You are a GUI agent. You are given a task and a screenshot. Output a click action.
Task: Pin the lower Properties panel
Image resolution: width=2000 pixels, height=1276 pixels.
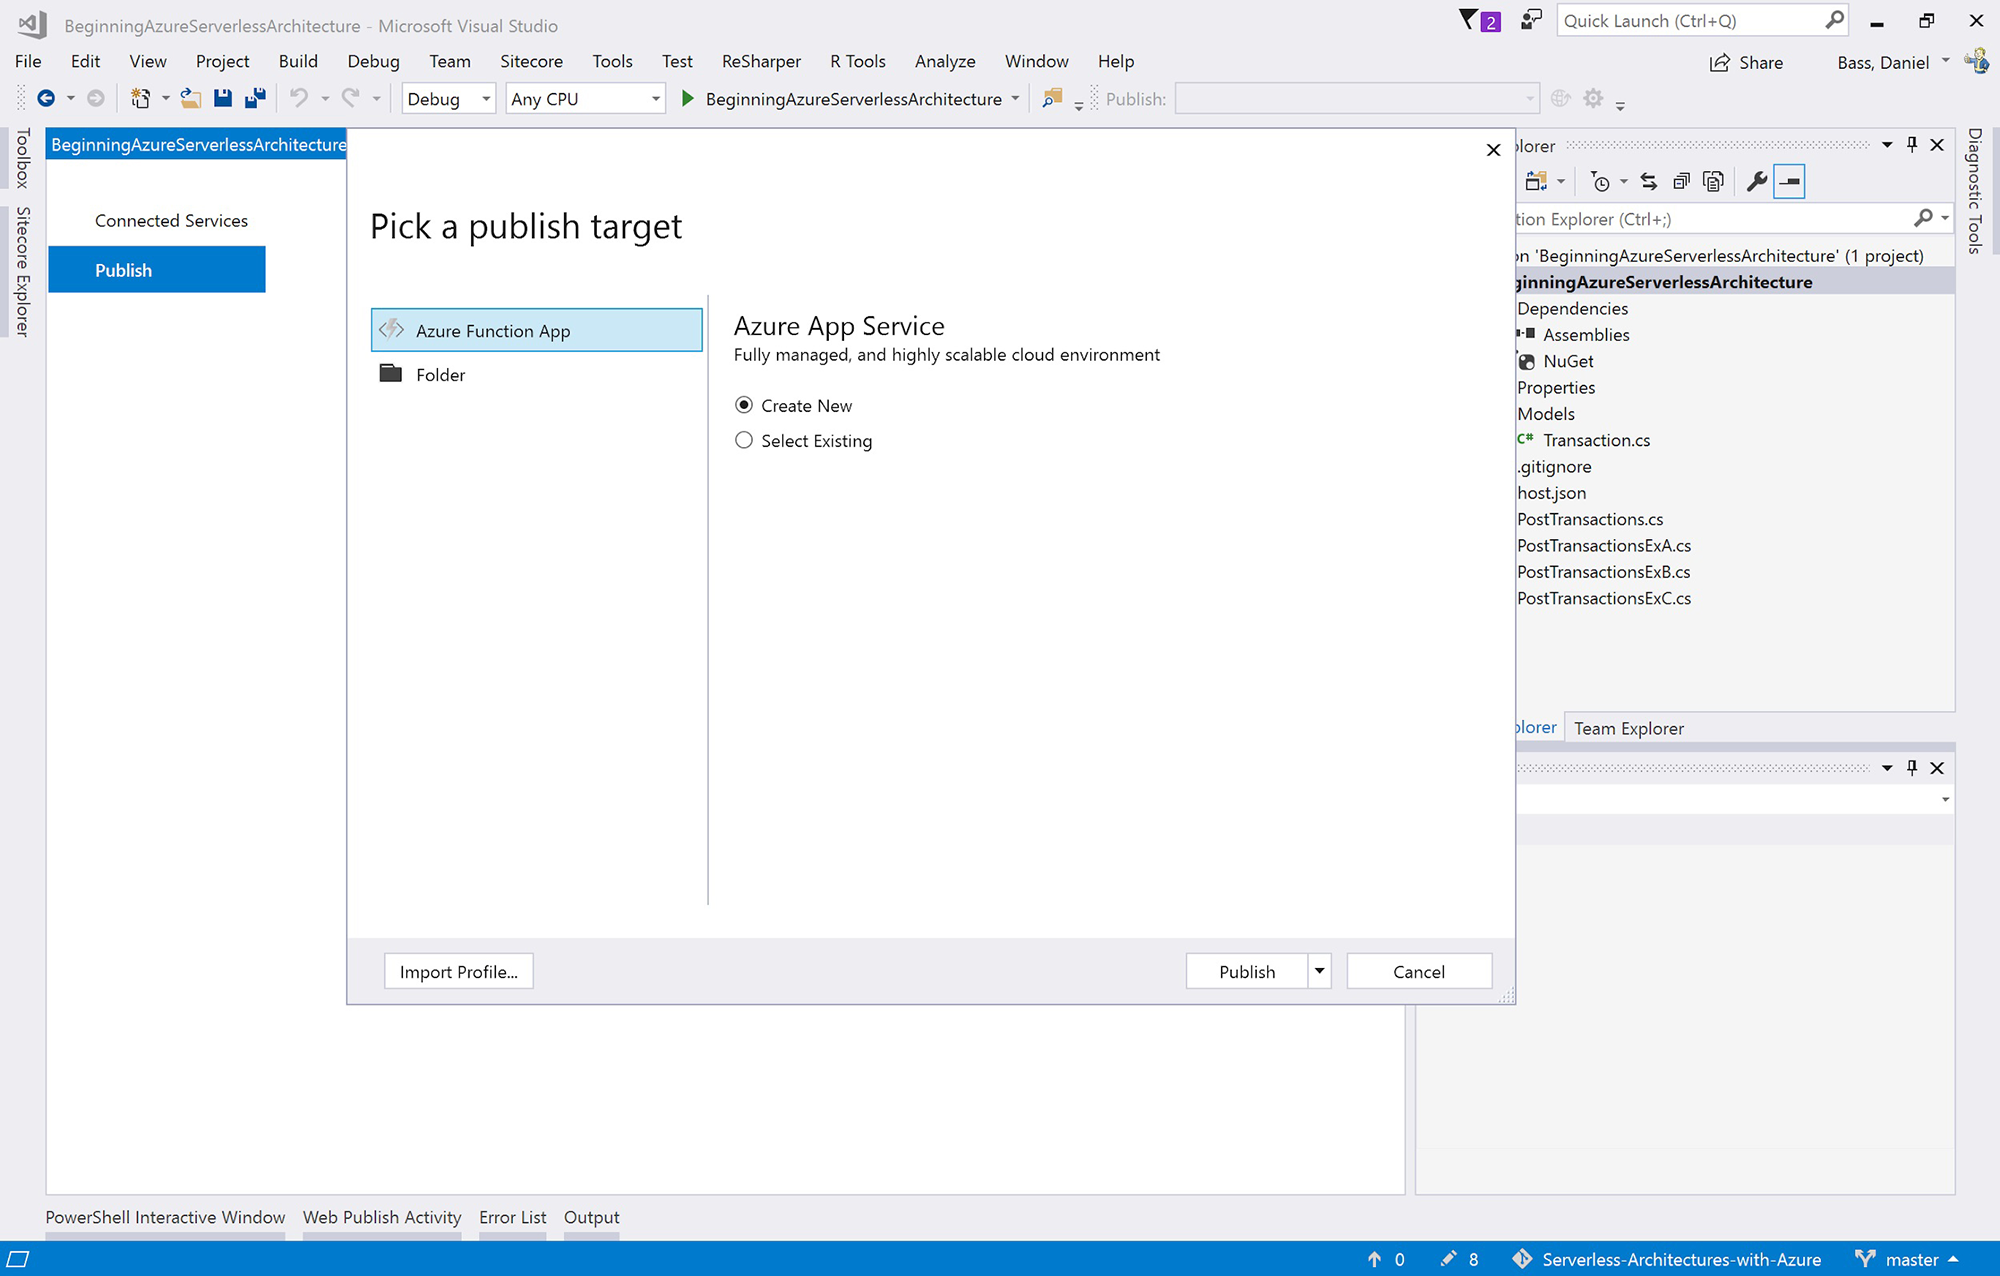(1912, 768)
